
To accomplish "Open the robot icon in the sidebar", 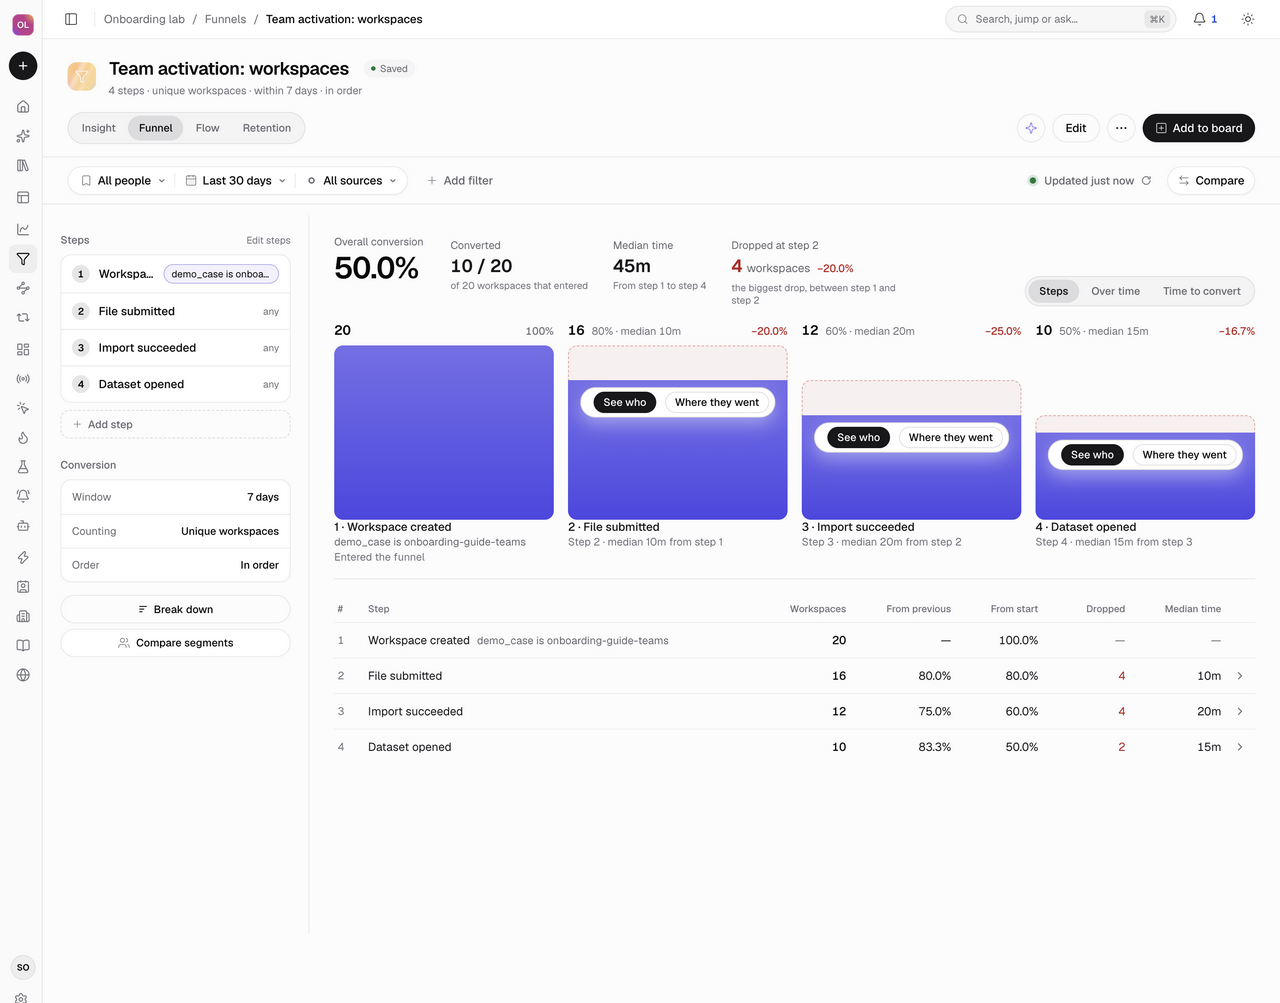I will coord(23,526).
